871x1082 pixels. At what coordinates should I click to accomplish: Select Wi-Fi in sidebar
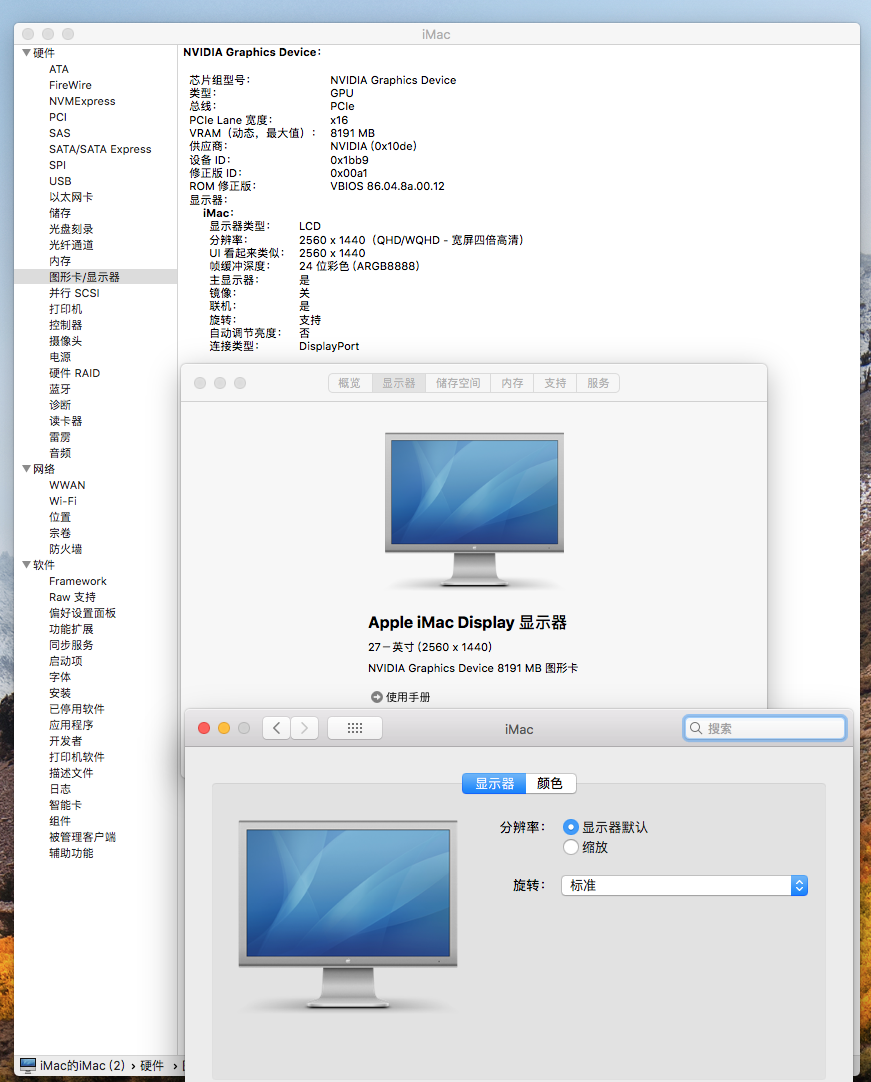pos(63,501)
